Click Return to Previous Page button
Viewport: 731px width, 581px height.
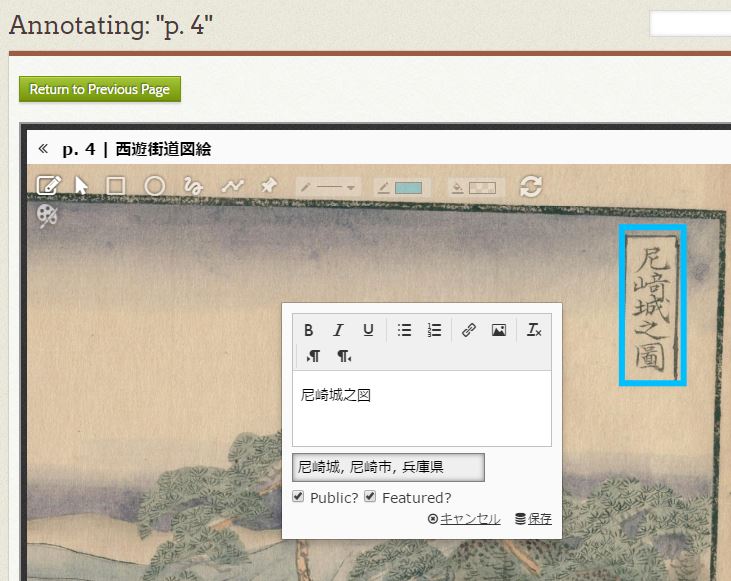[x=100, y=89]
